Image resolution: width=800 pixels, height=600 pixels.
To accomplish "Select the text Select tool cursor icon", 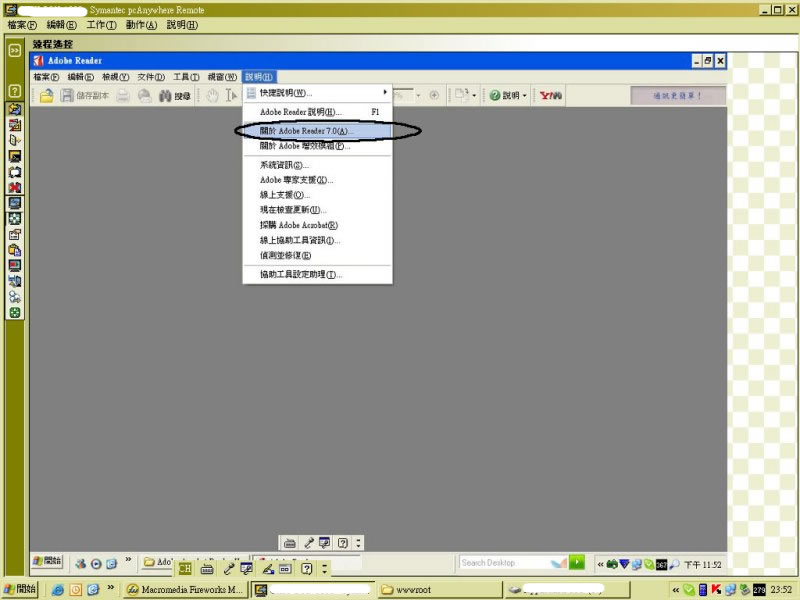I will (231, 95).
